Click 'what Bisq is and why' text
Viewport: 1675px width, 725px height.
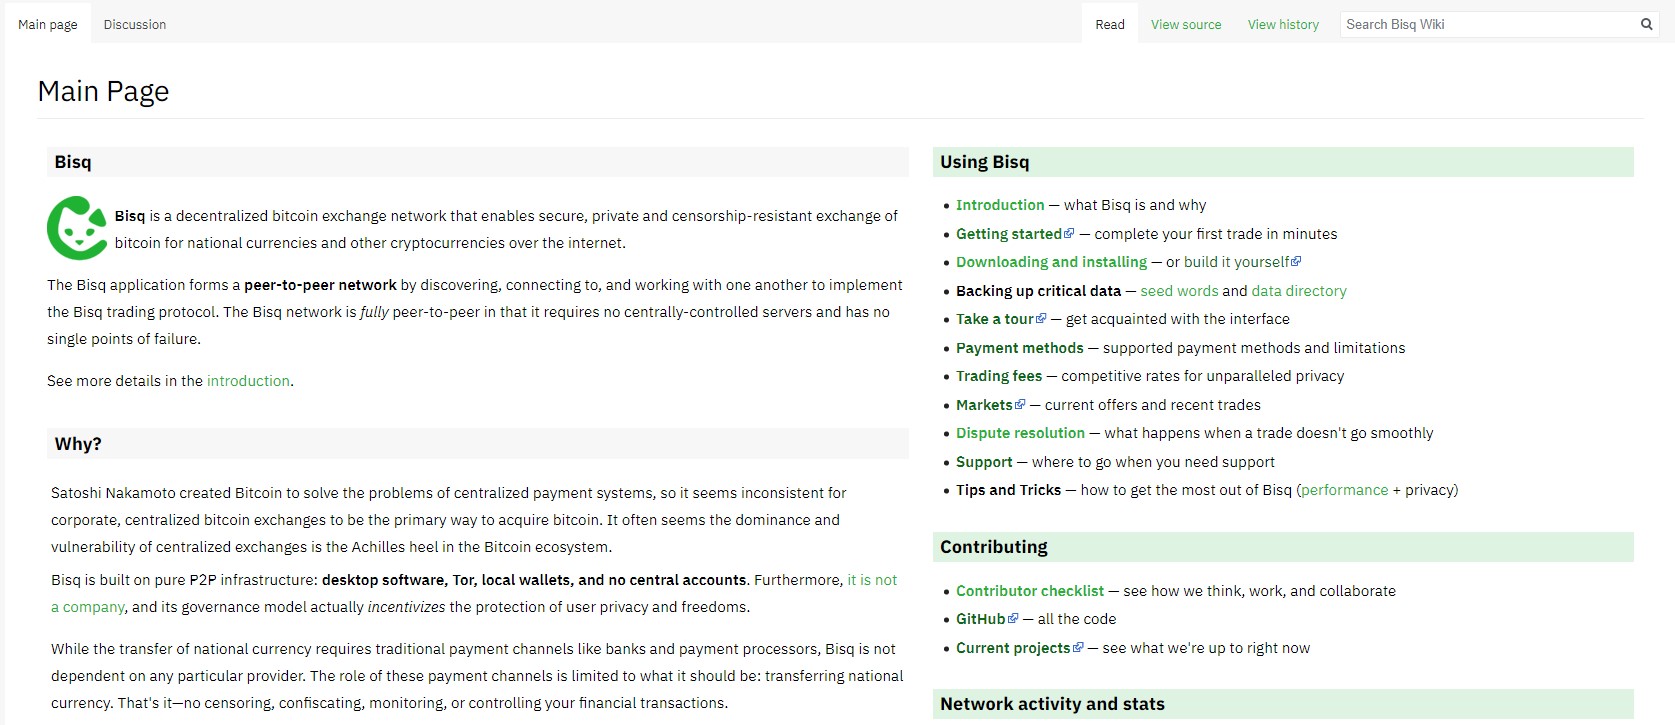(x=1135, y=205)
